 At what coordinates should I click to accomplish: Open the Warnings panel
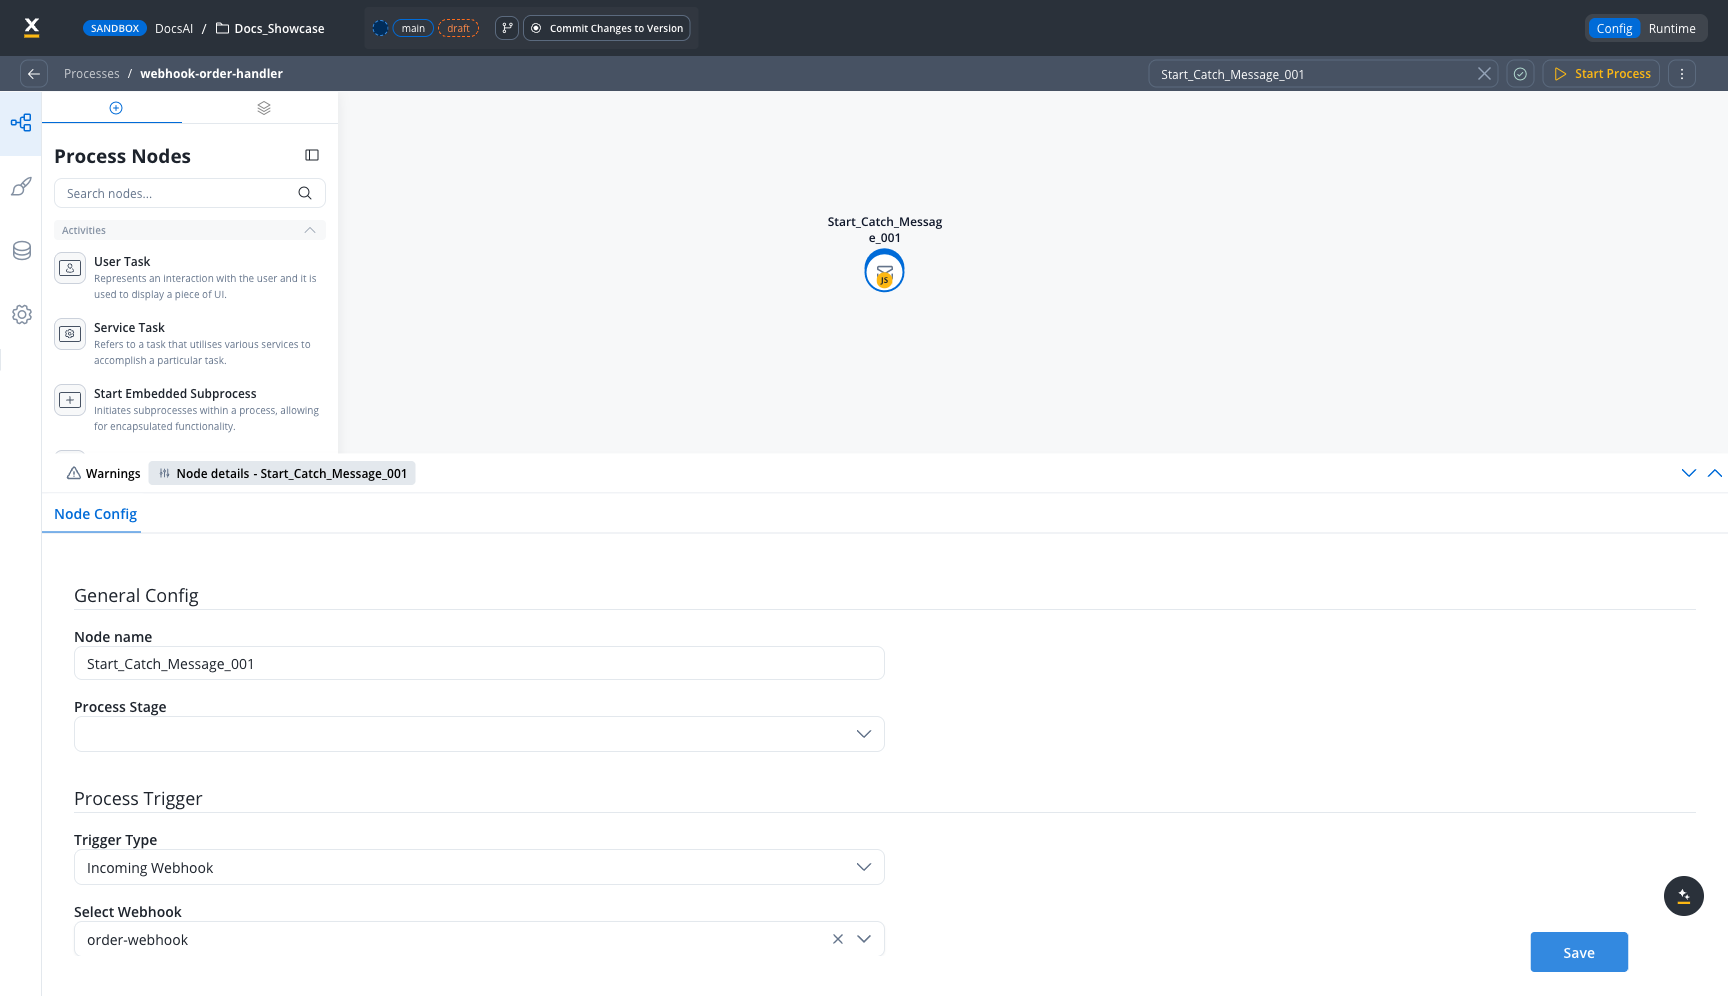103,473
